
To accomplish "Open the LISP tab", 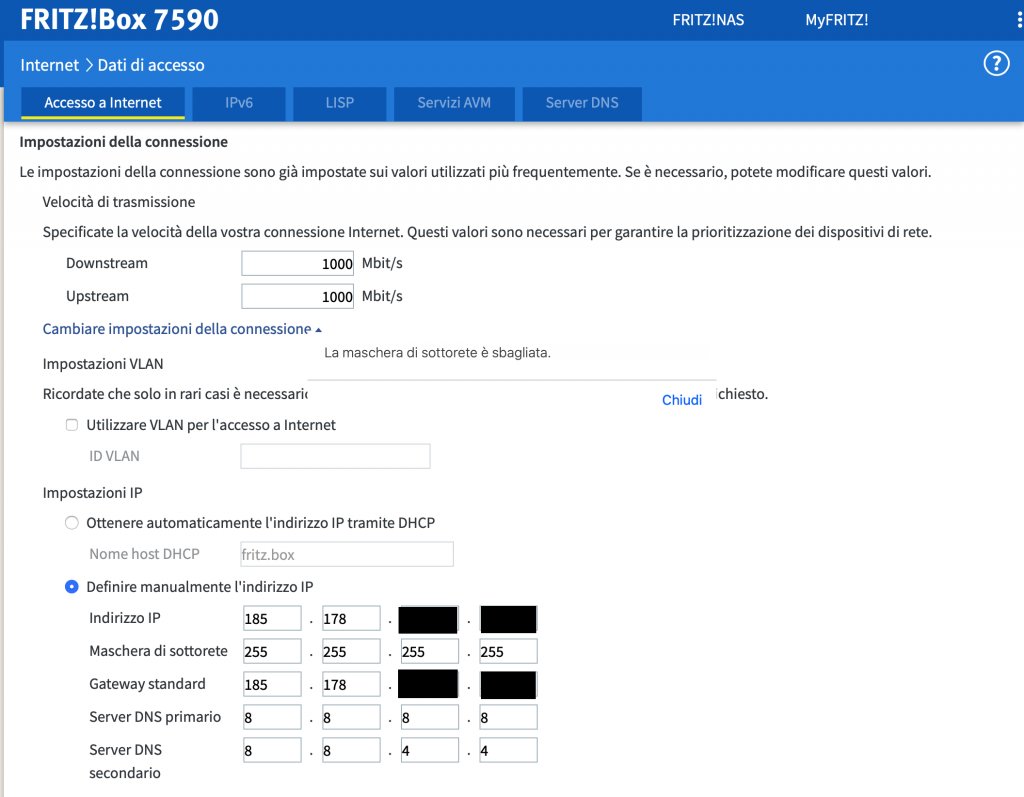I will (340, 103).
